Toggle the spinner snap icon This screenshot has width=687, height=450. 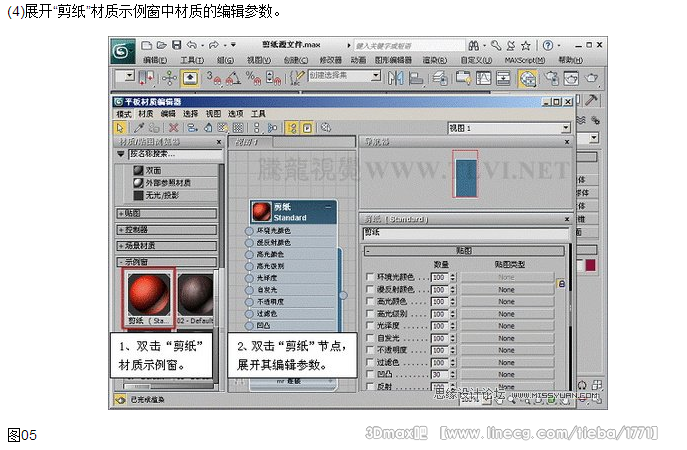point(273,78)
